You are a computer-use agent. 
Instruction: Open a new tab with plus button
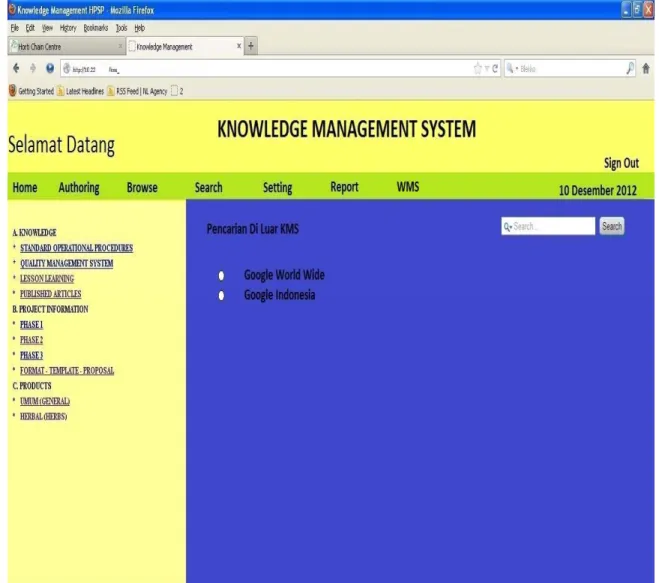pyautogui.click(x=251, y=46)
